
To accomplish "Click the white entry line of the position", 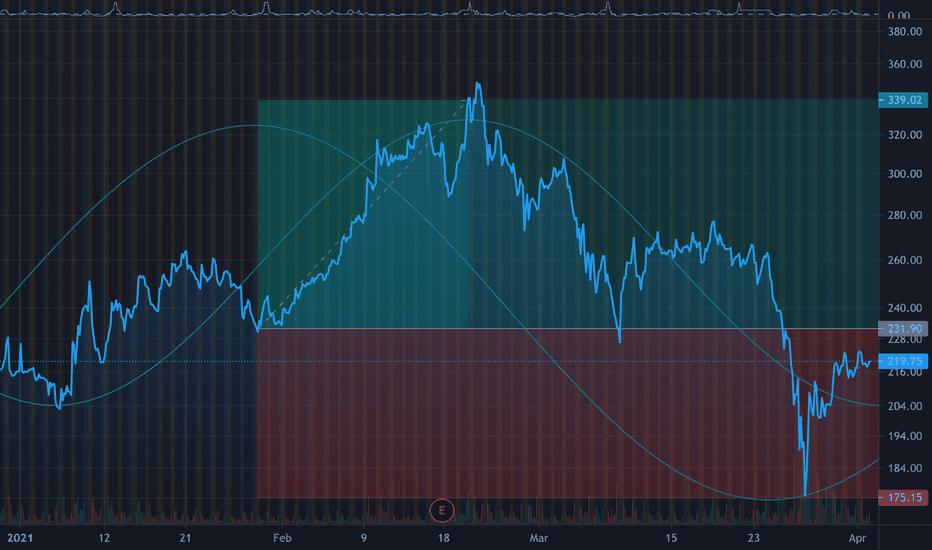I will 568,328.
